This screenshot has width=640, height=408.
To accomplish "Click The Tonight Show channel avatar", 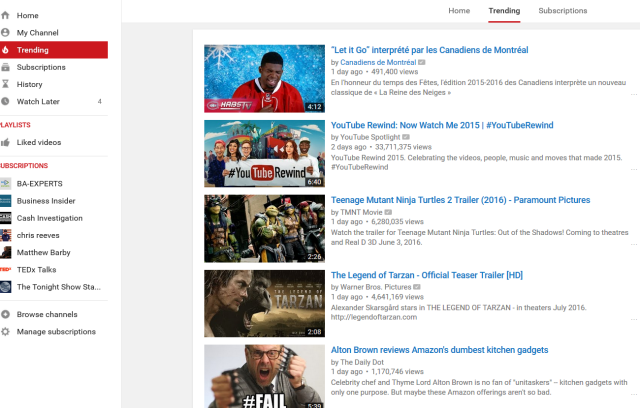I will [5, 287].
